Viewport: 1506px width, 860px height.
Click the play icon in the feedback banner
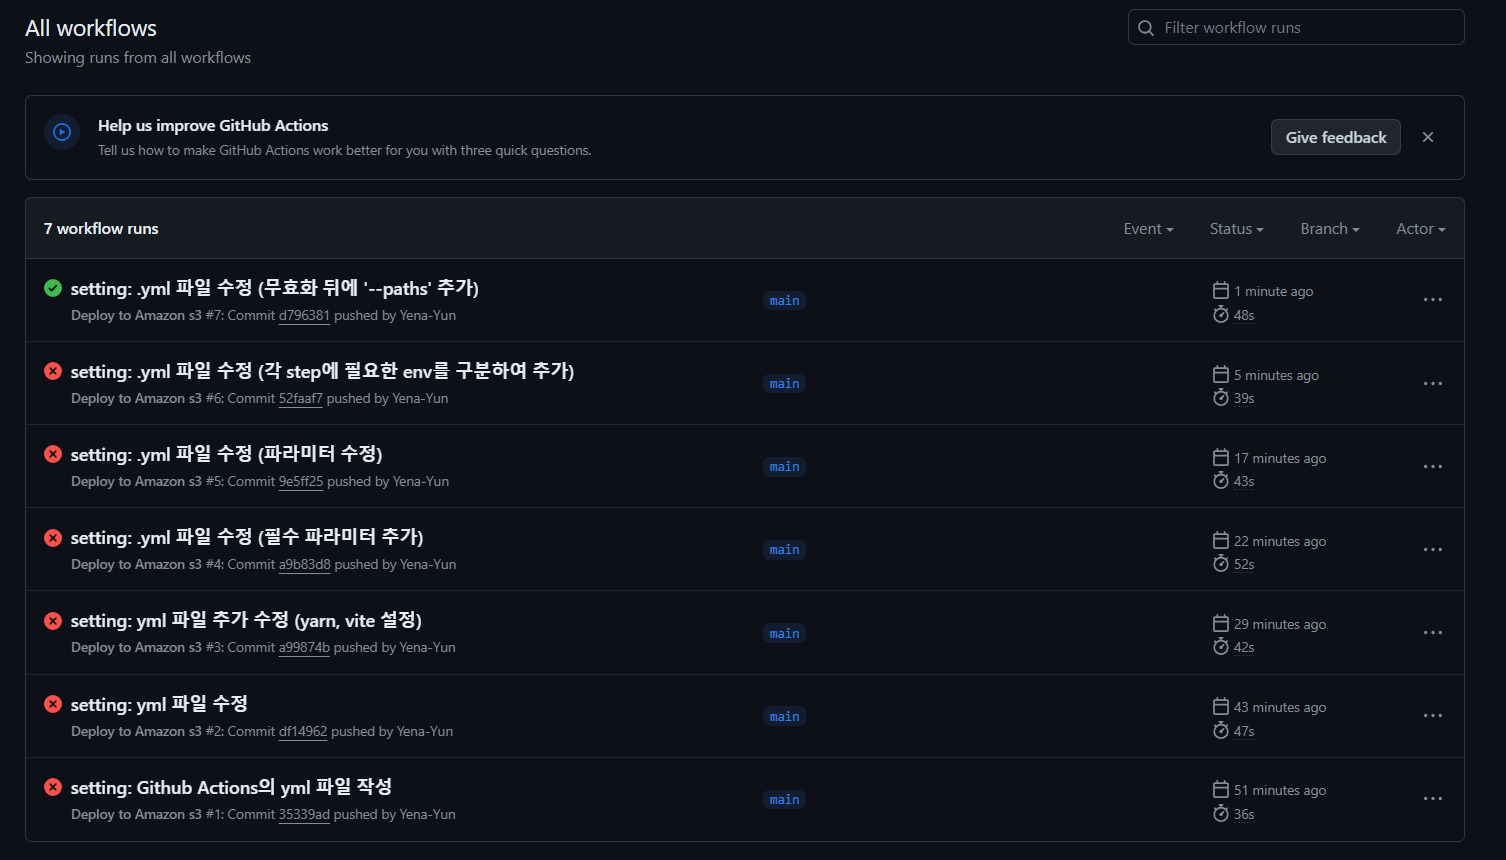click(62, 132)
